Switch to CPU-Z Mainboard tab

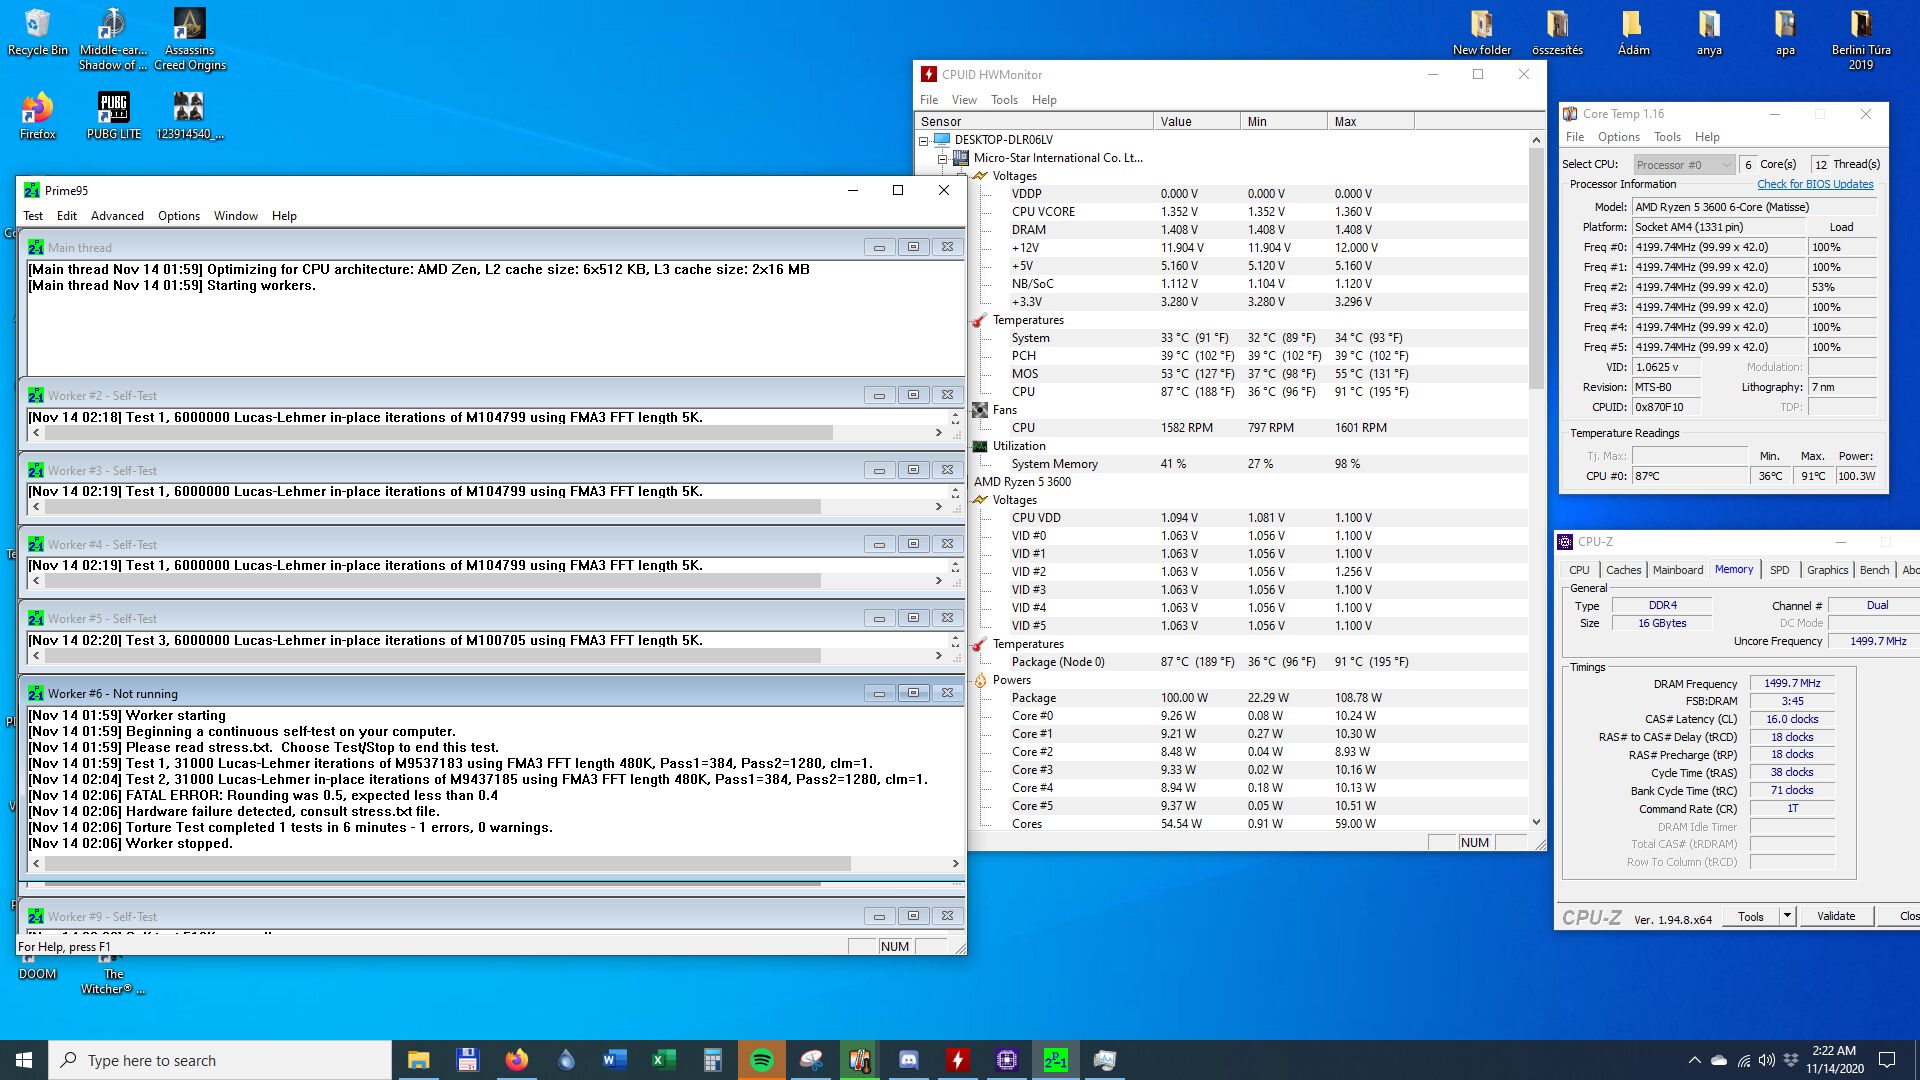(1677, 570)
